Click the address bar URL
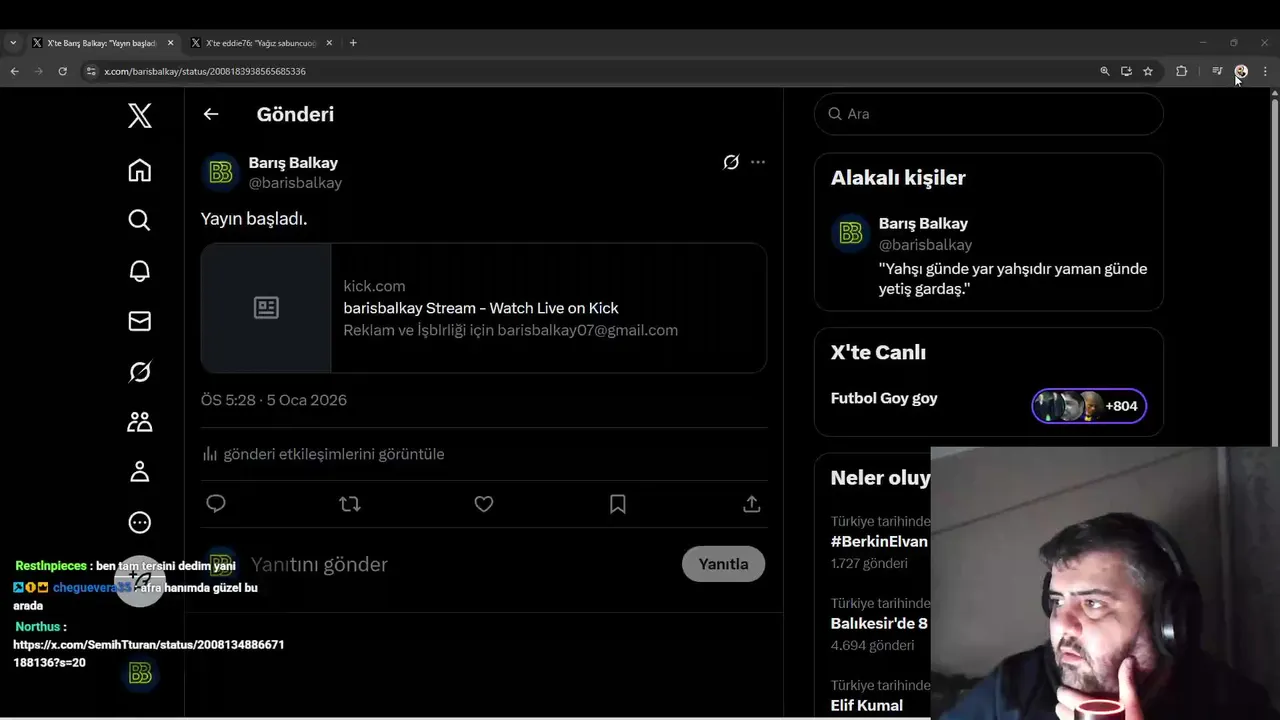The image size is (1280, 720). (x=205, y=71)
